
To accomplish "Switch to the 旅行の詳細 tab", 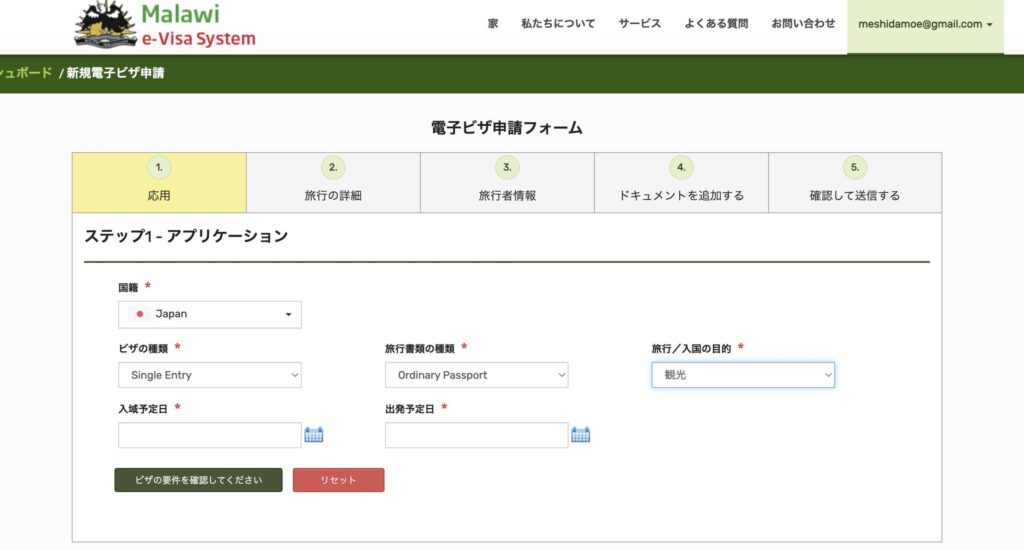I will point(333,195).
